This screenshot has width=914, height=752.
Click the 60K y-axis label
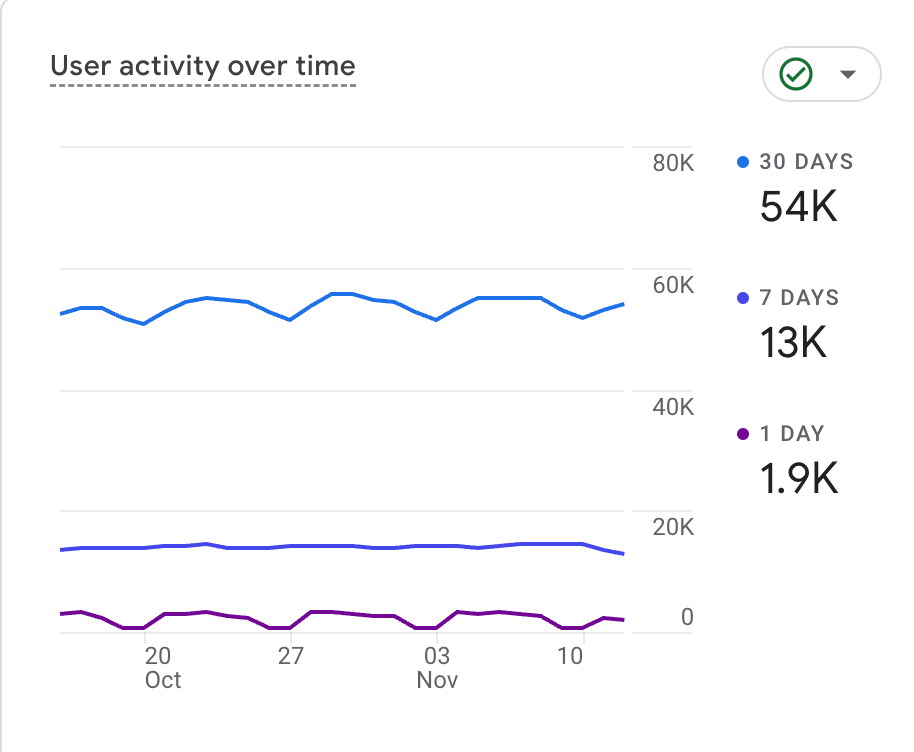pos(673,285)
